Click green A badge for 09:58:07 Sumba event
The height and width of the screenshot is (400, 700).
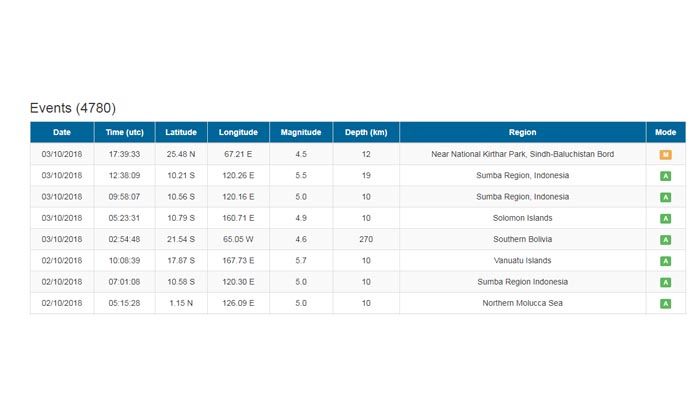pos(665,197)
